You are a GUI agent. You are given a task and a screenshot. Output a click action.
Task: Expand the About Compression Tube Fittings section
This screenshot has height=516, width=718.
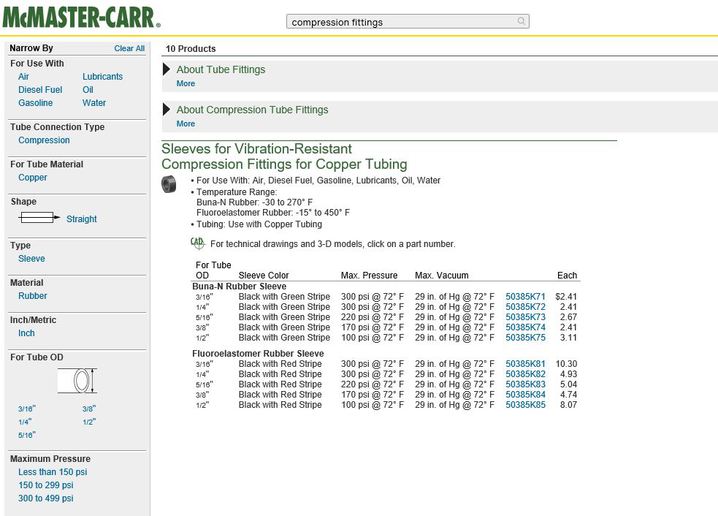(x=167, y=109)
